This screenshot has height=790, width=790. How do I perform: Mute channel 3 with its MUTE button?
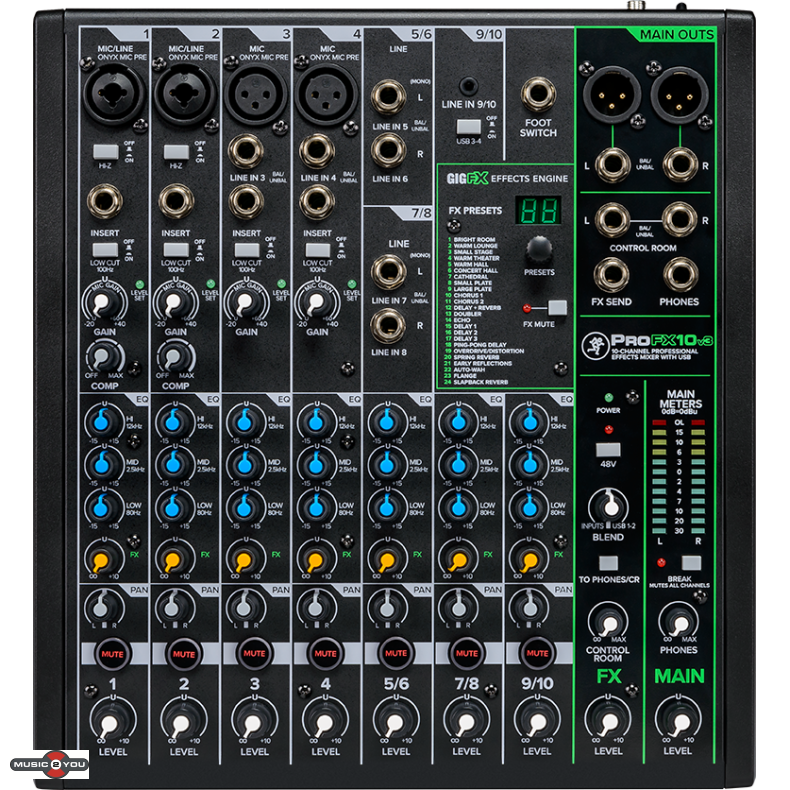click(254, 653)
